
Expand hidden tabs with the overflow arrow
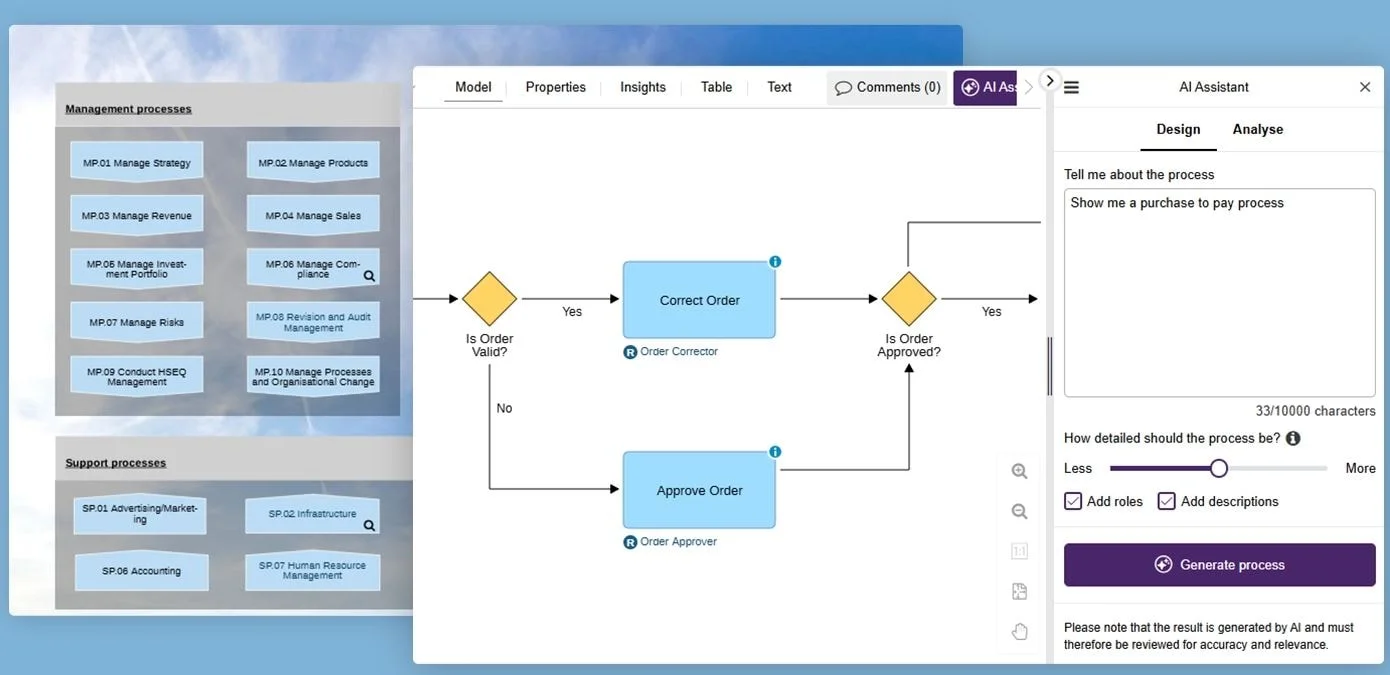pos(1029,87)
